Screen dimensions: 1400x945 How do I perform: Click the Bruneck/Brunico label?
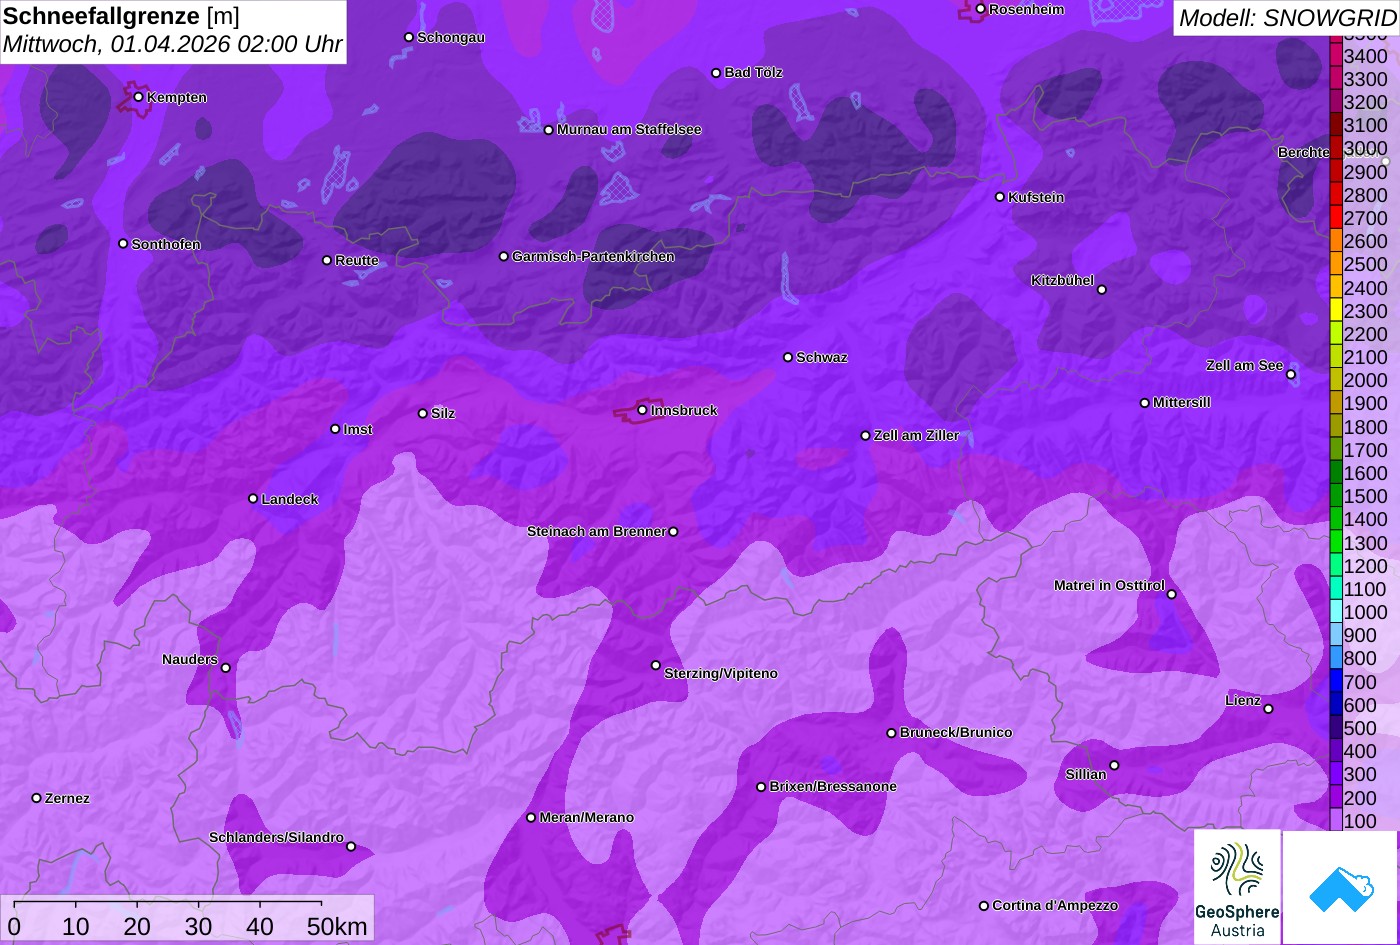coord(956,732)
